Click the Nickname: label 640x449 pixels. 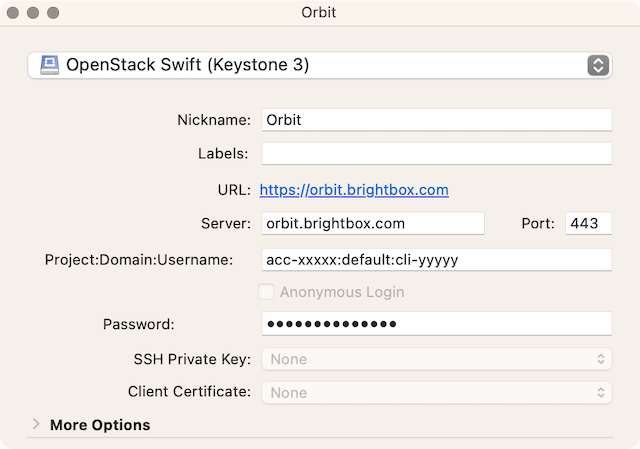pos(214,120)
